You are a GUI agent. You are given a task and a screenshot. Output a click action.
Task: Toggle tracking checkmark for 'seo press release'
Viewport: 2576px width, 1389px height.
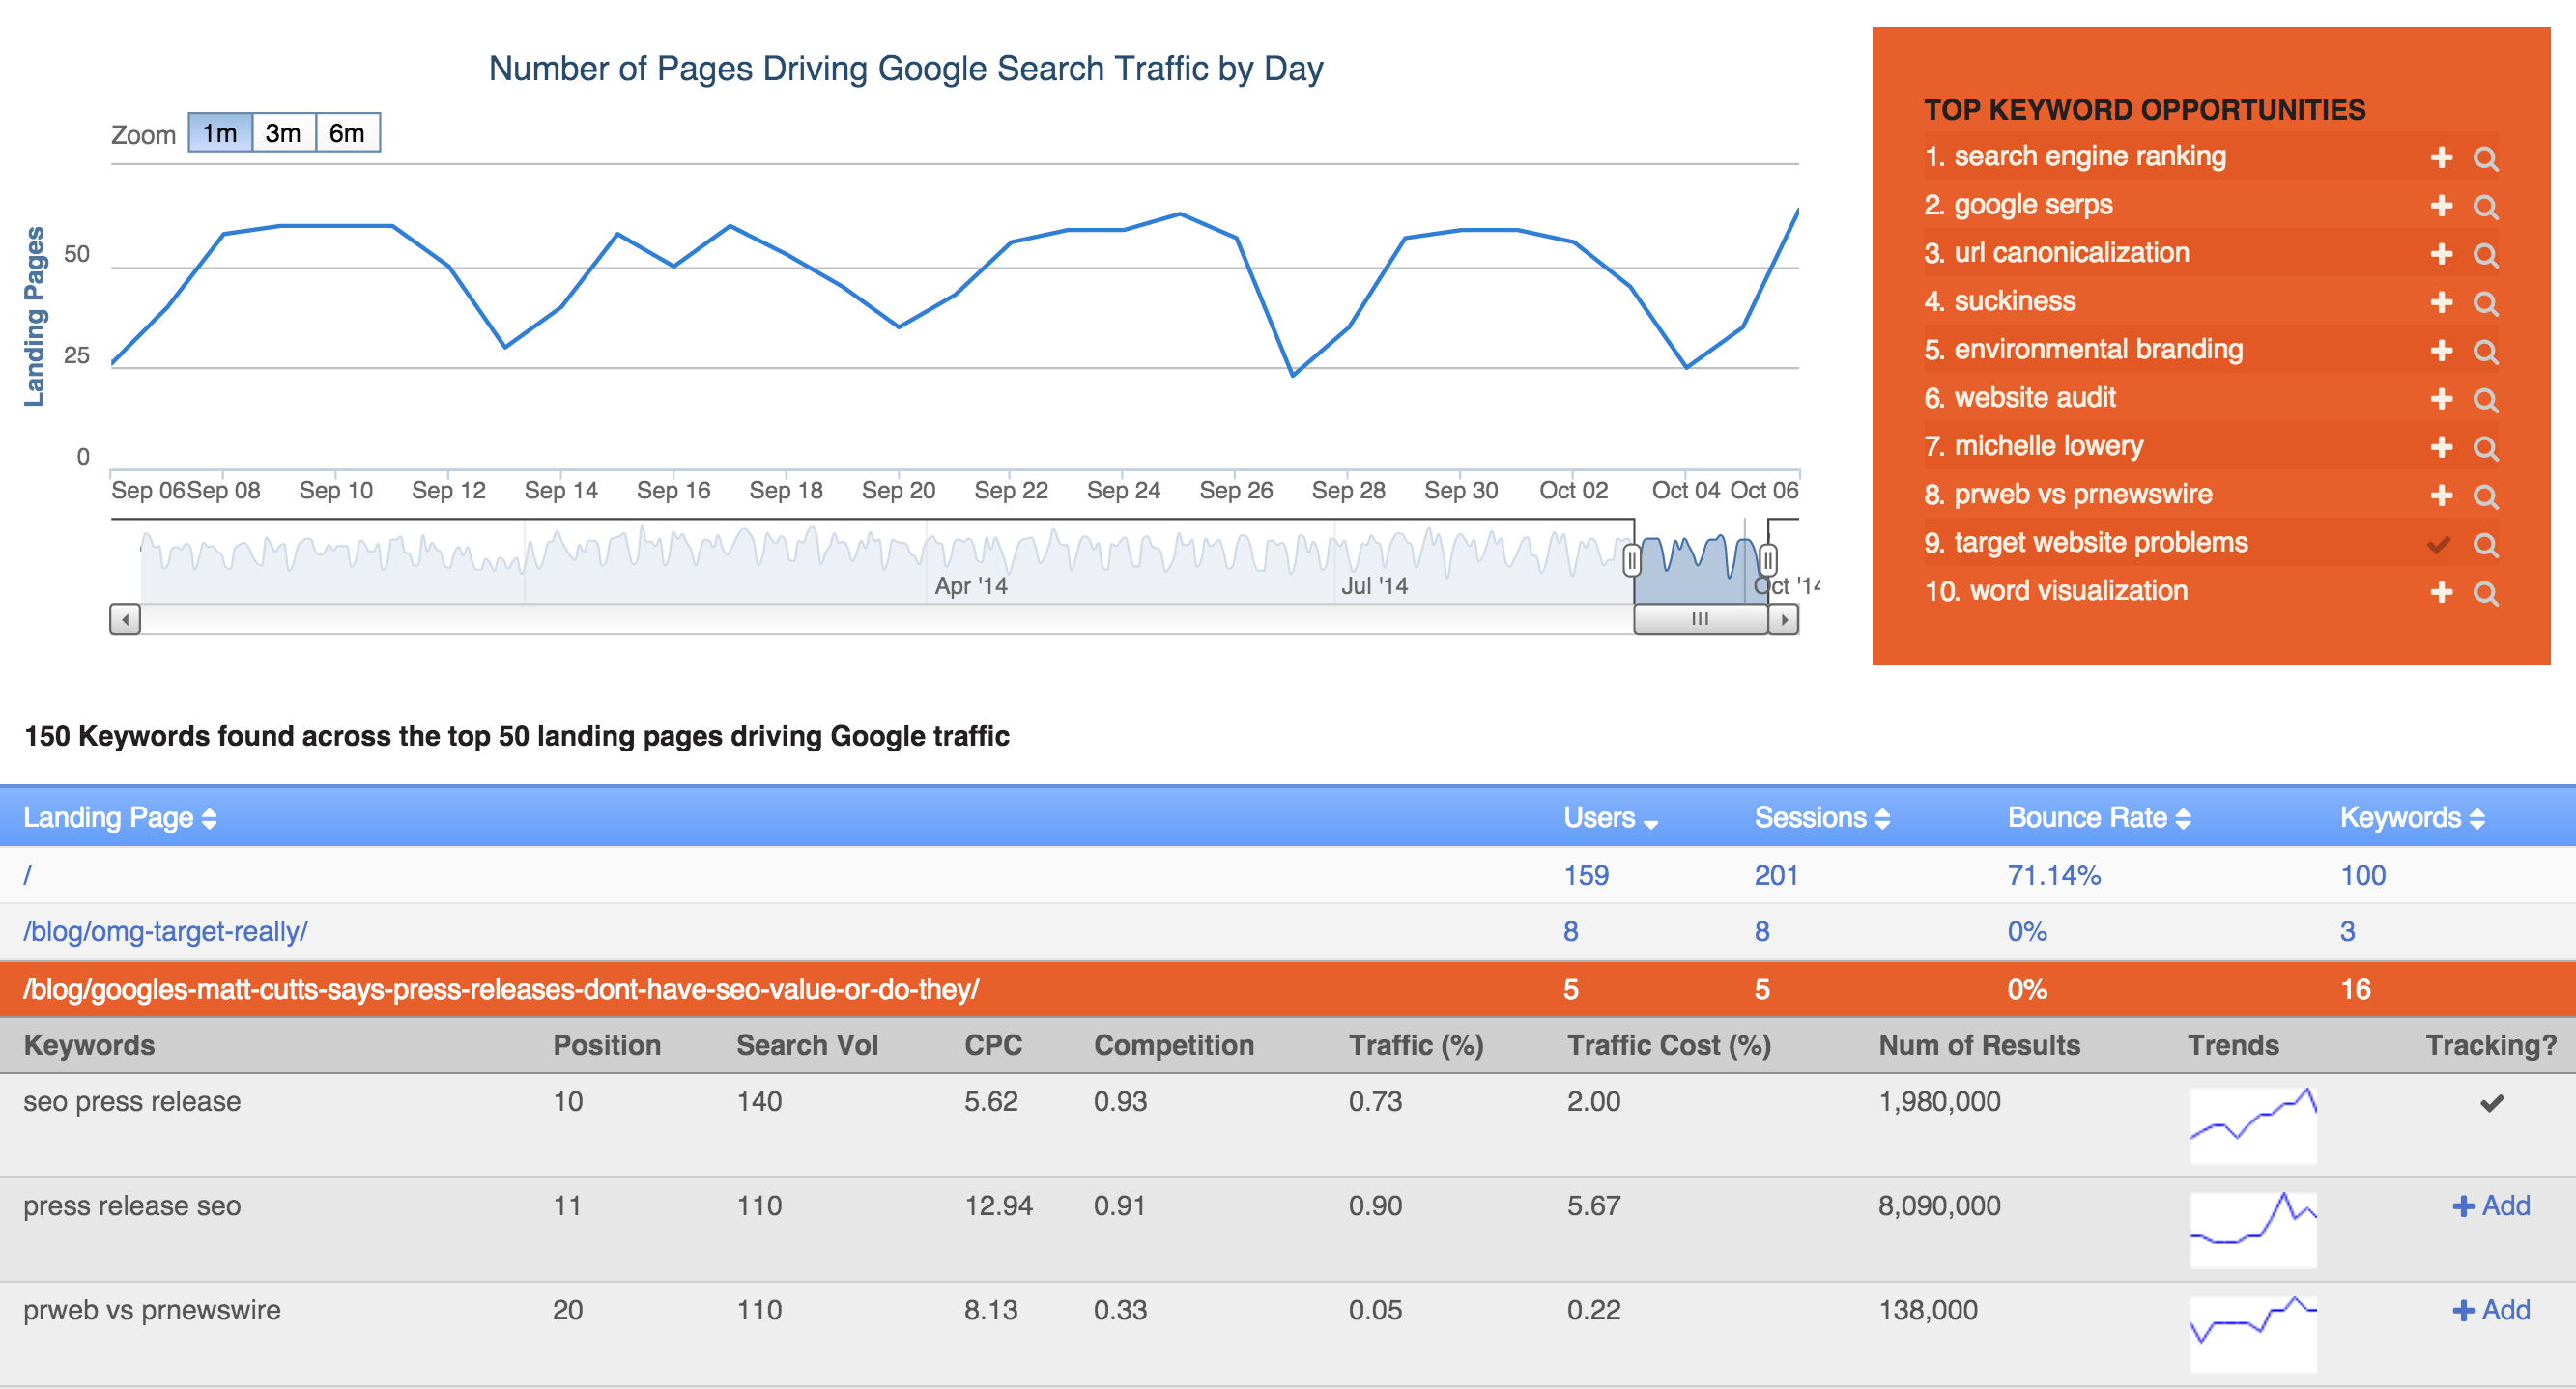(x=2491, y=1103)
